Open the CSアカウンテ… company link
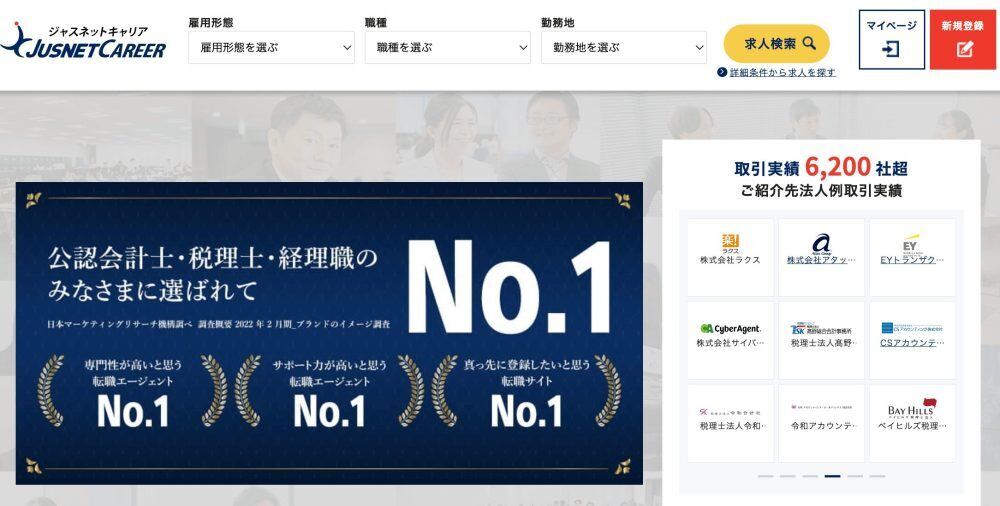The image size is (1000, 506). pyautogui.click(x=912, y=343)
